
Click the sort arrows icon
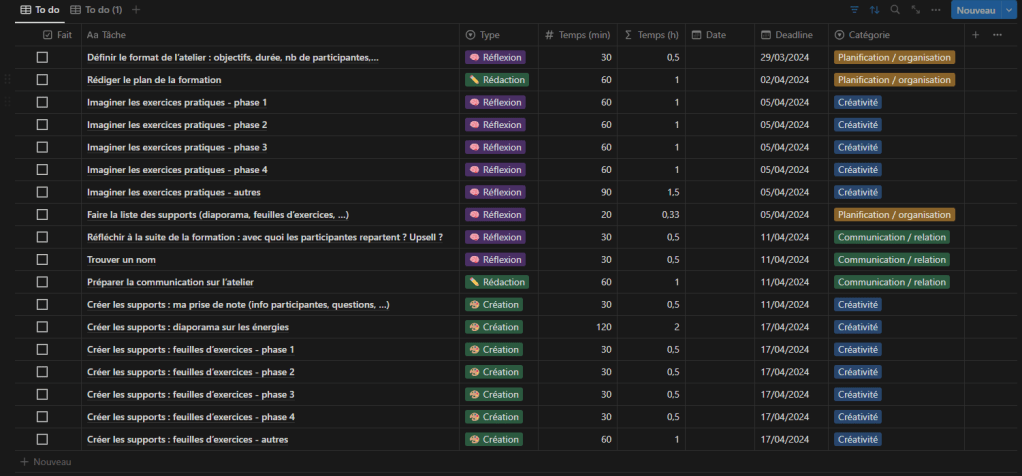tap(875, 10)
